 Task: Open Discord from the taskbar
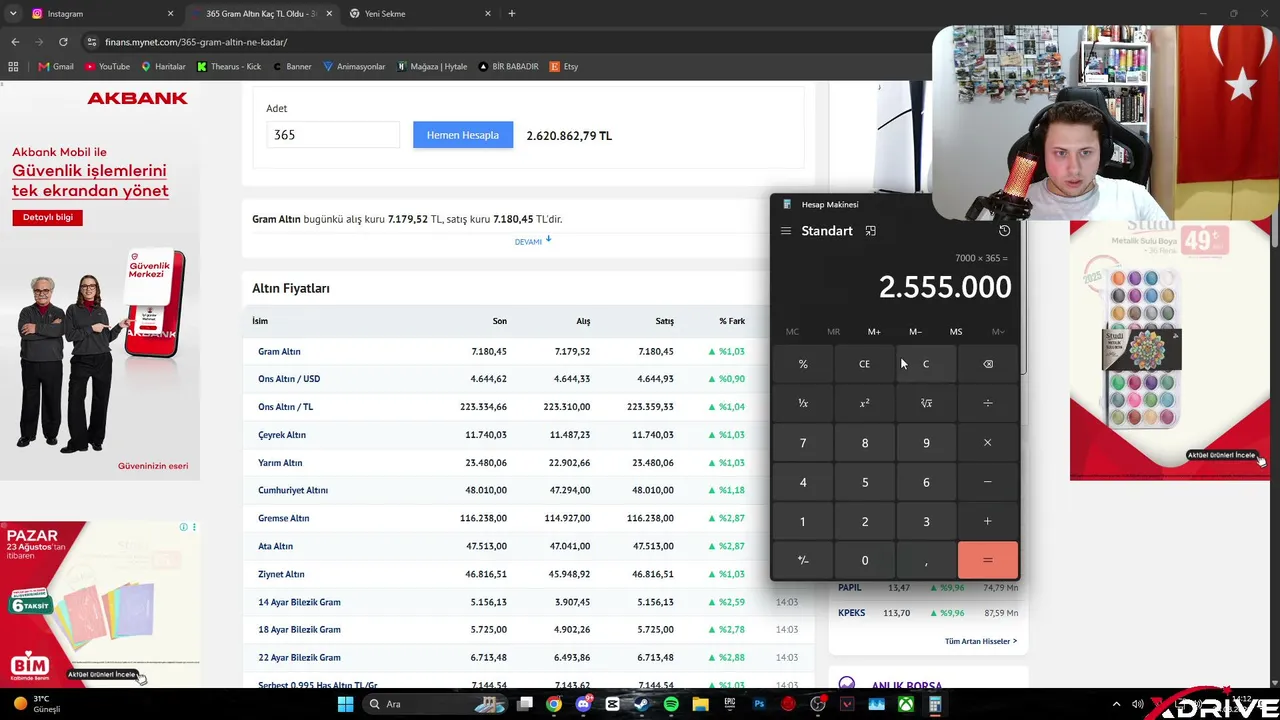tap(583, 704)
